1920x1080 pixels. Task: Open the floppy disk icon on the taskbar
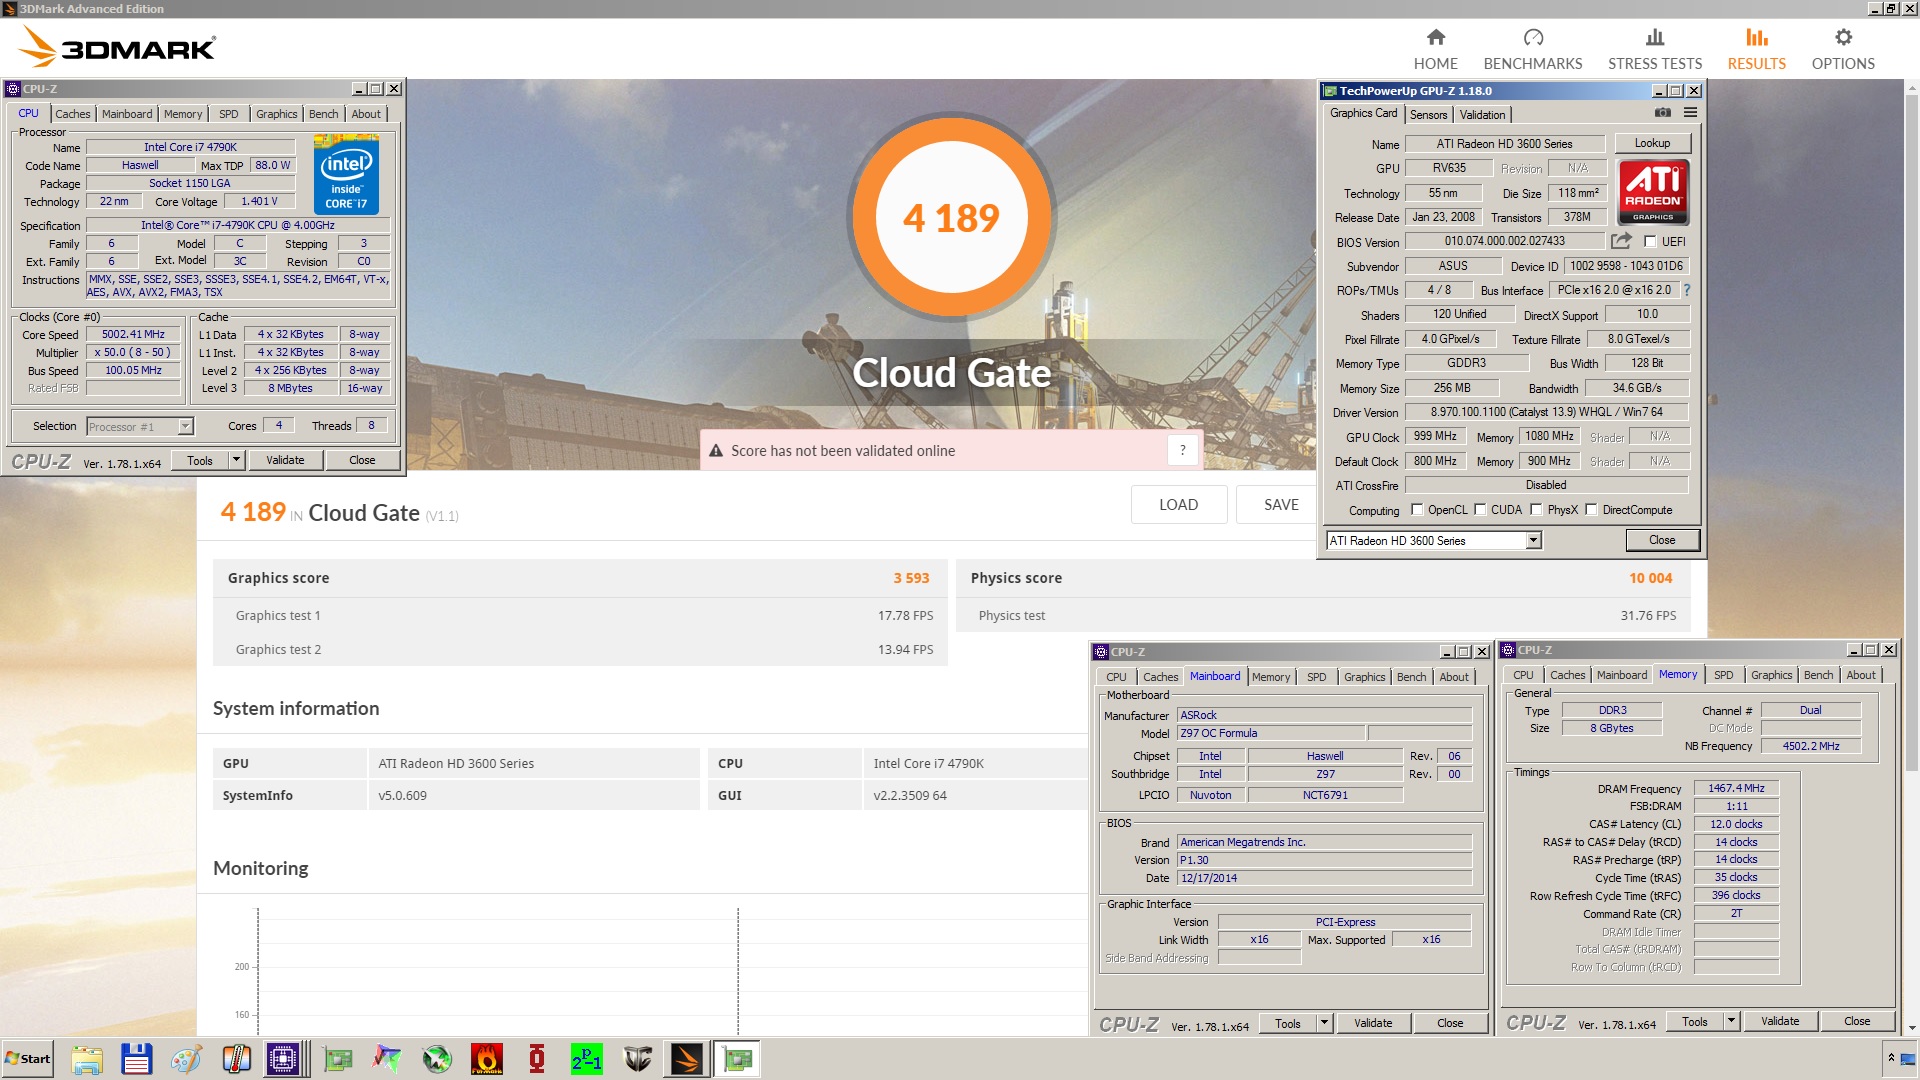coord(136,1058)
